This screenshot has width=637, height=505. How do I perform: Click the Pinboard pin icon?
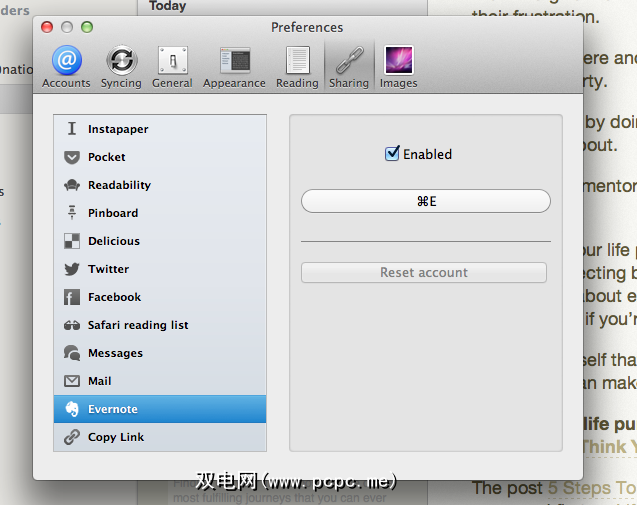point(72,213)
